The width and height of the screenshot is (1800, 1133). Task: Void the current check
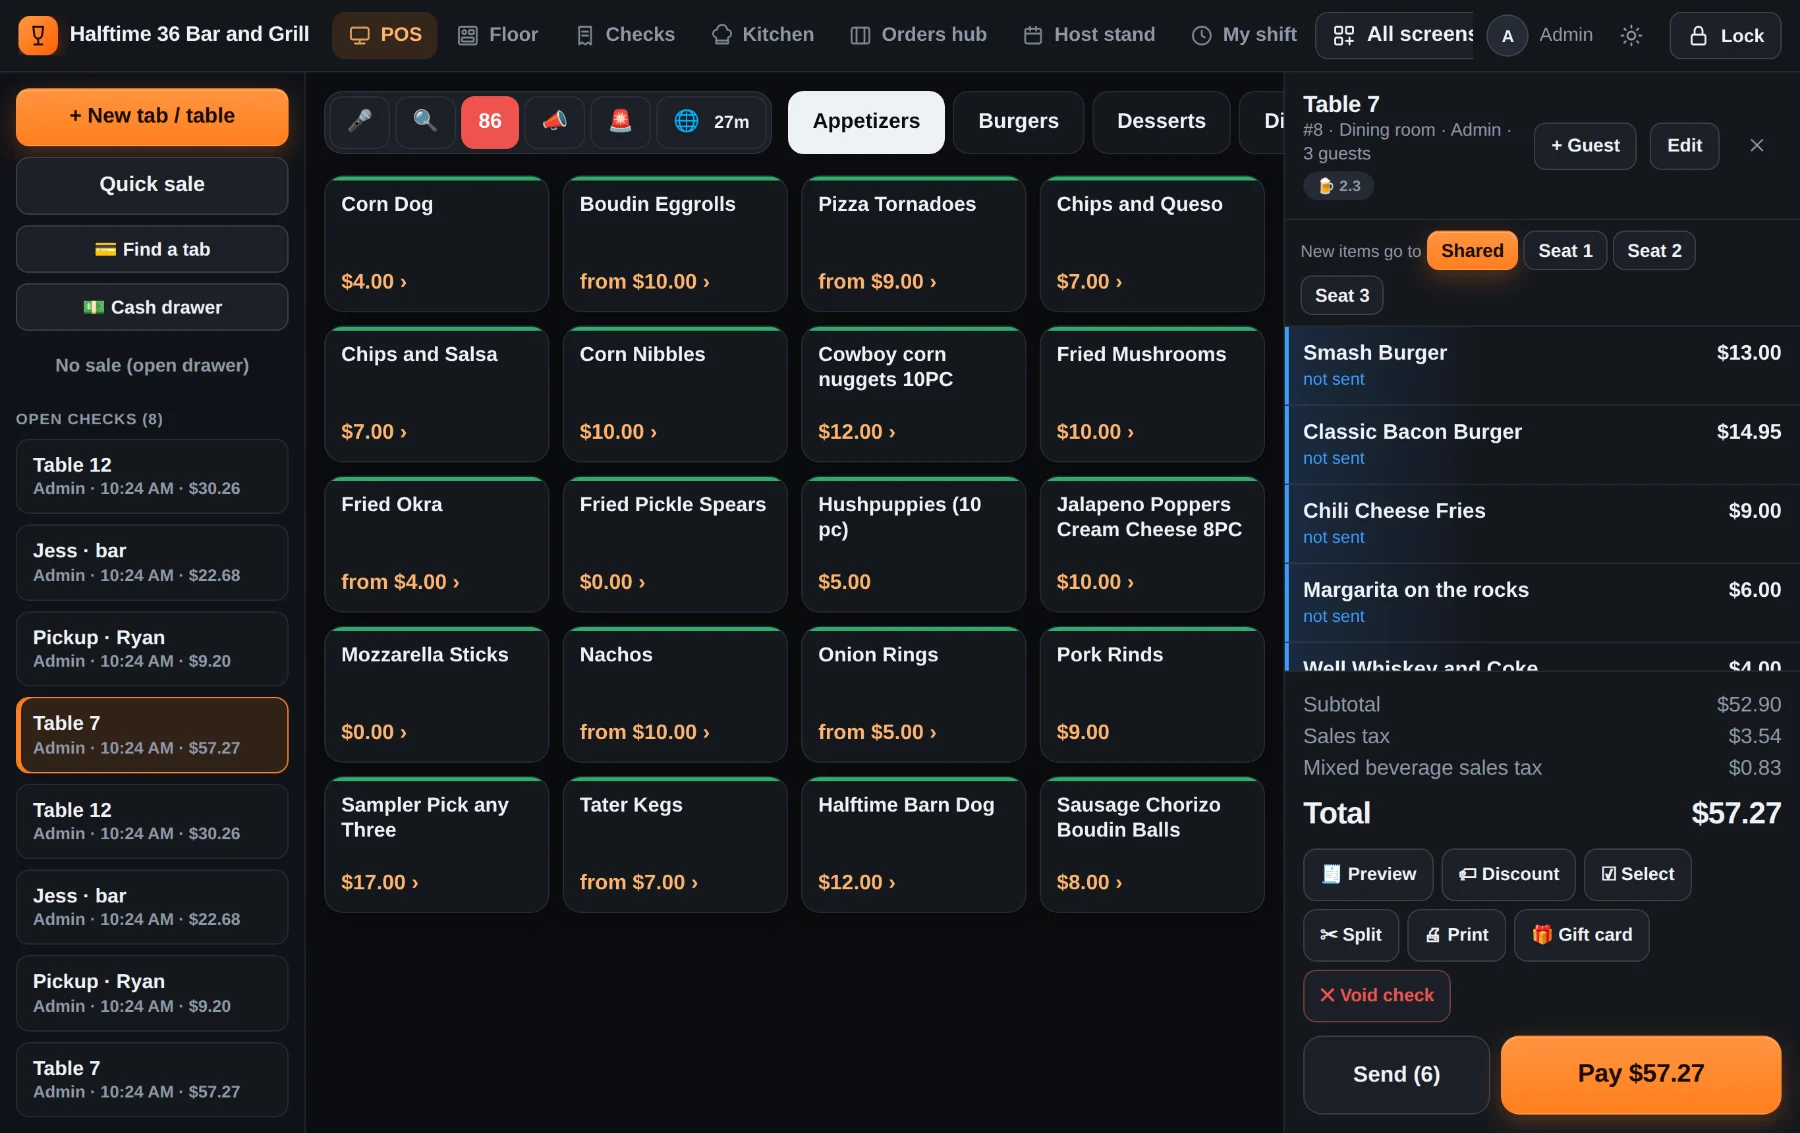pos(1376,996)
